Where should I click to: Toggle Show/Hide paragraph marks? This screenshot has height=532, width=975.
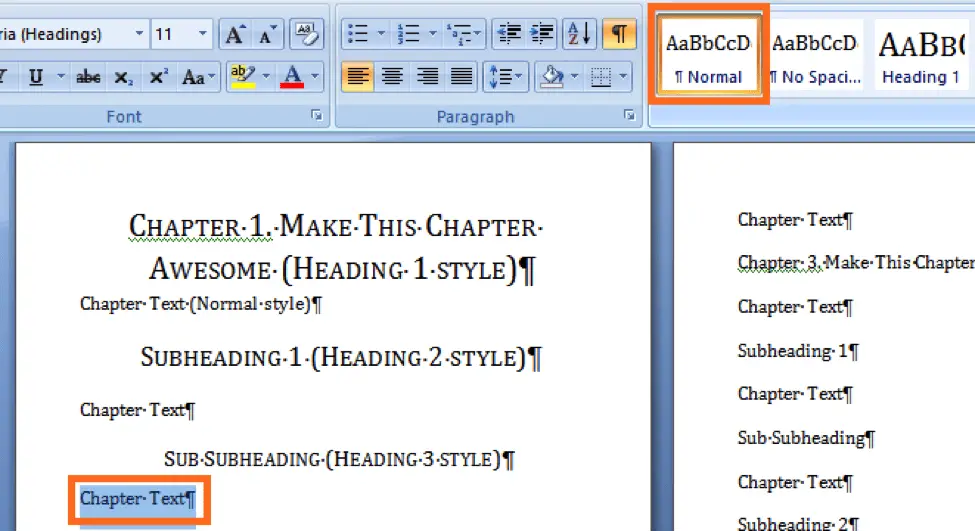pos(619,34)
